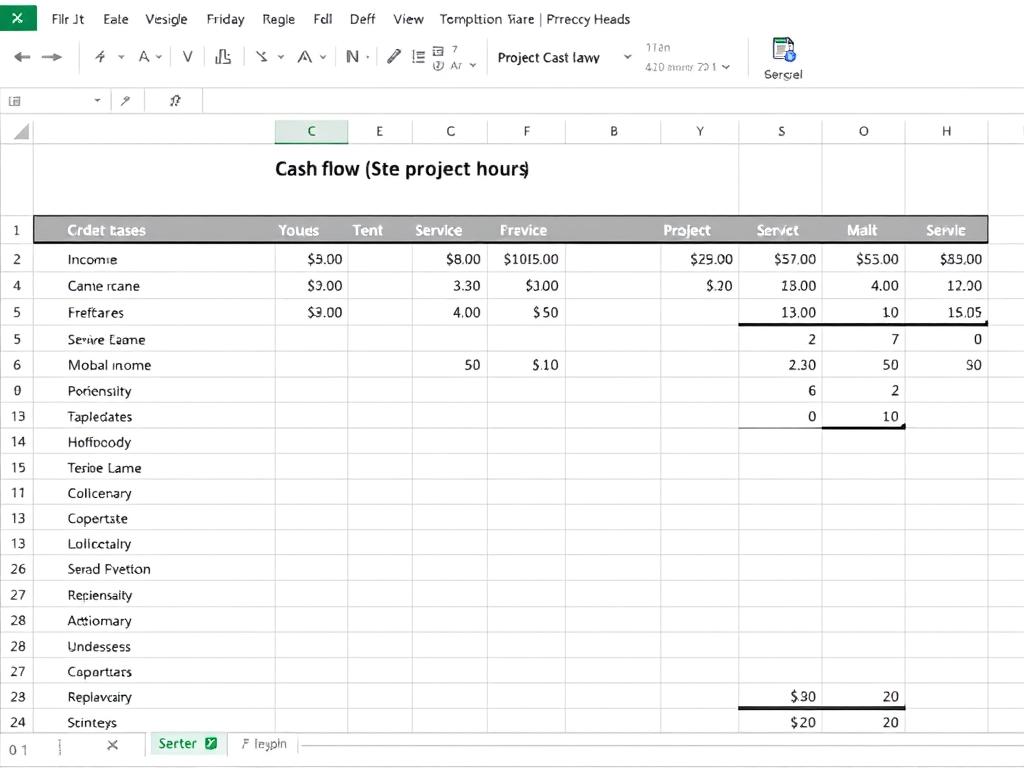Toggle the V strikethrough icon in the toolbar

tap(187, 57)
